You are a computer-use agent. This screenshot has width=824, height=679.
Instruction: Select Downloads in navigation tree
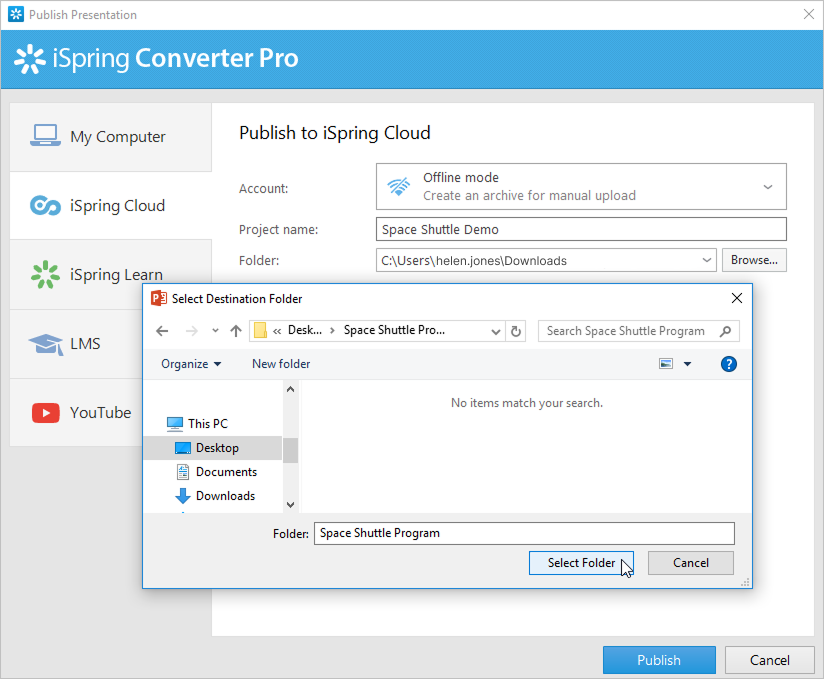click(225, 496)
